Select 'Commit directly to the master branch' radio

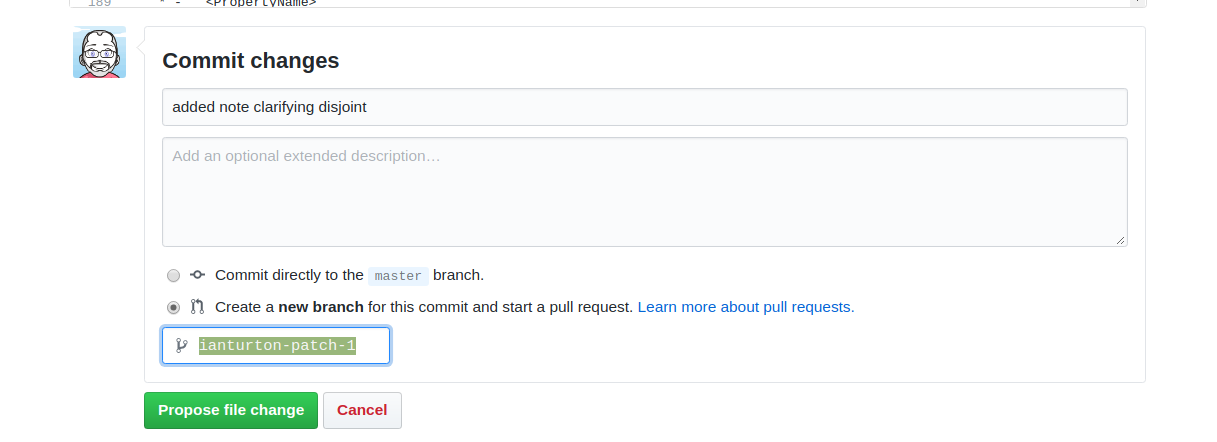tap(174, 275)
